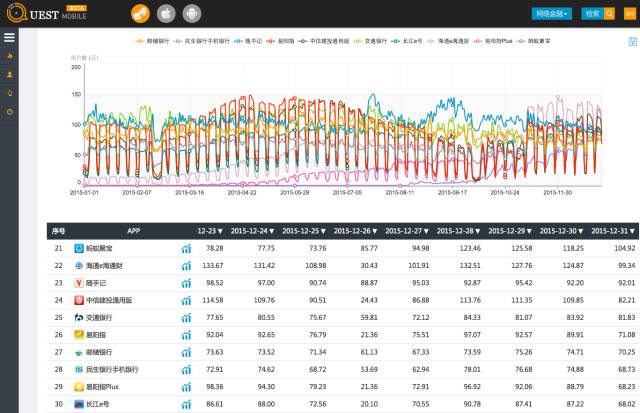Open the hamburger menu in the sidebar
Image resolution: width=640 pixels, height=413 pixels.
[9, 38]
